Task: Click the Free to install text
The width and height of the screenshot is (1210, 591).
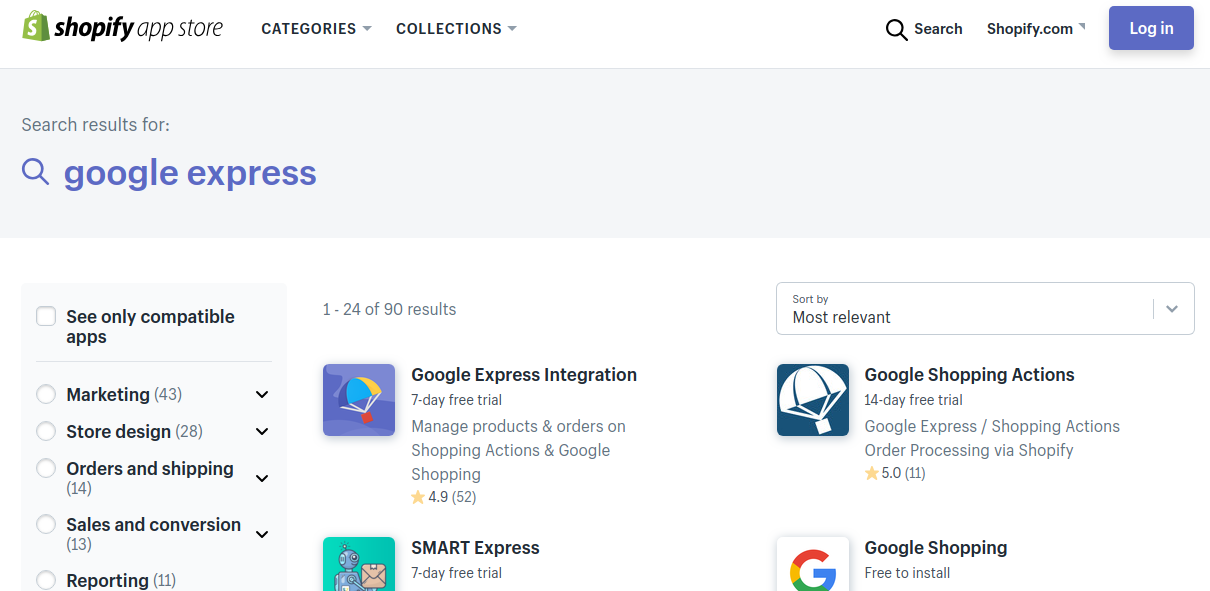Action: (907, 573)
